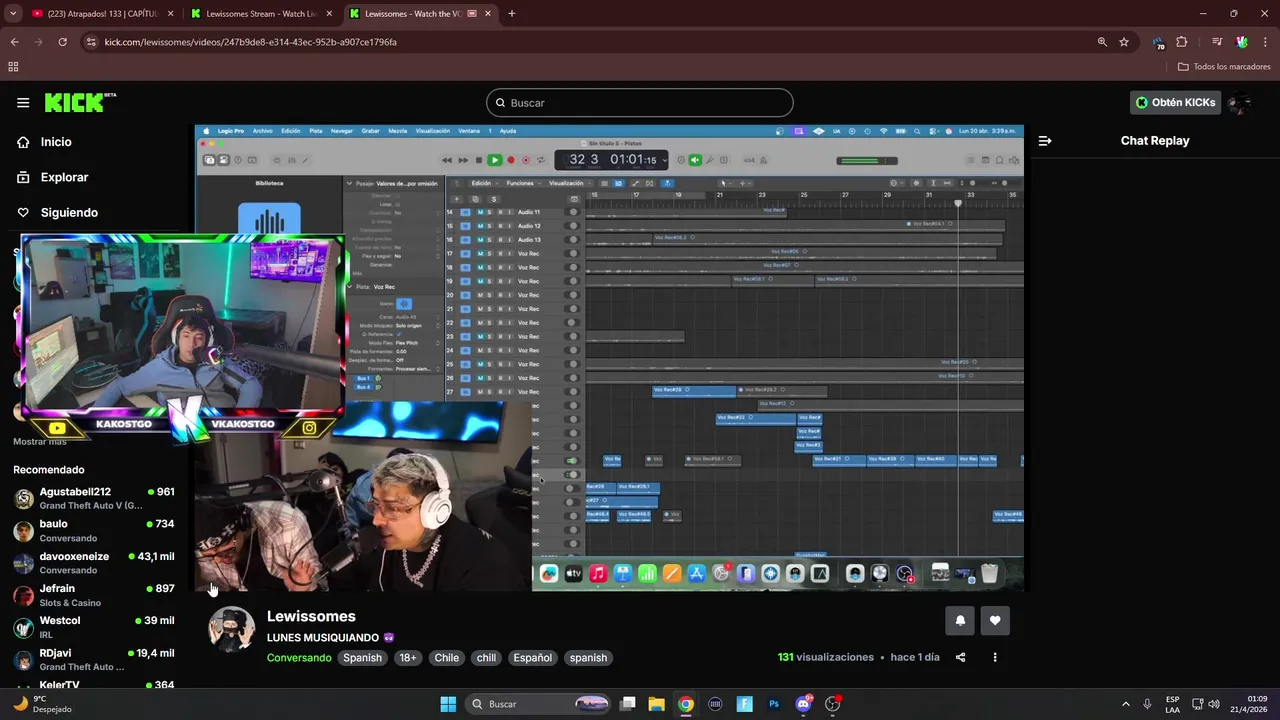Open File Explorer from the taskbar

click(x=656, y=704)
